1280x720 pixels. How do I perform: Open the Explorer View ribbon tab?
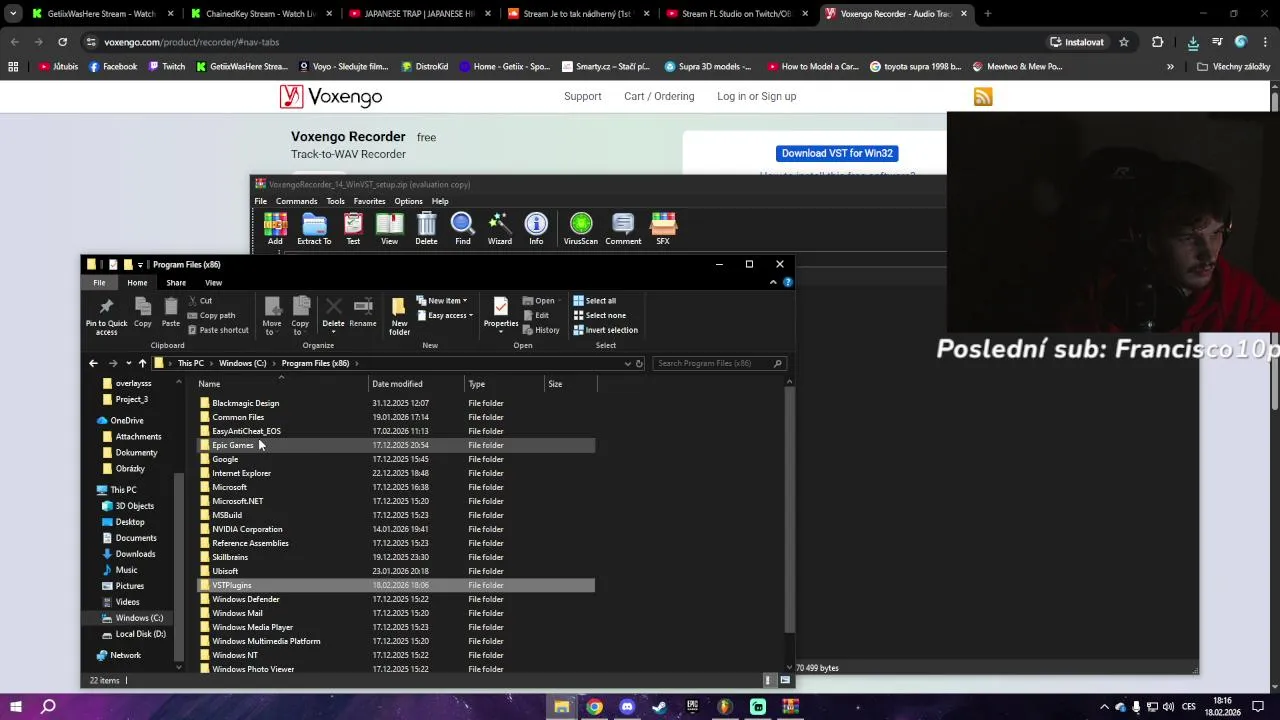click(213, 283)
